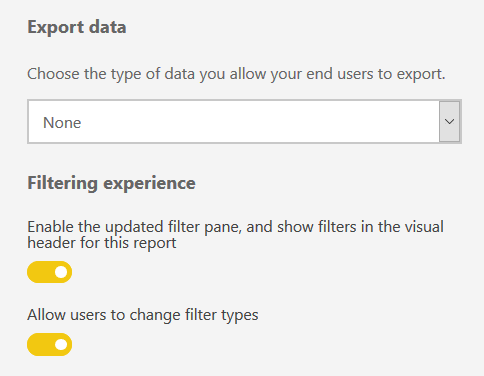Viewport: 484px width, 376px height.
Task: Click "Allow users to change filter types" label
Action: pyautogui.click(x=143, y=315)
